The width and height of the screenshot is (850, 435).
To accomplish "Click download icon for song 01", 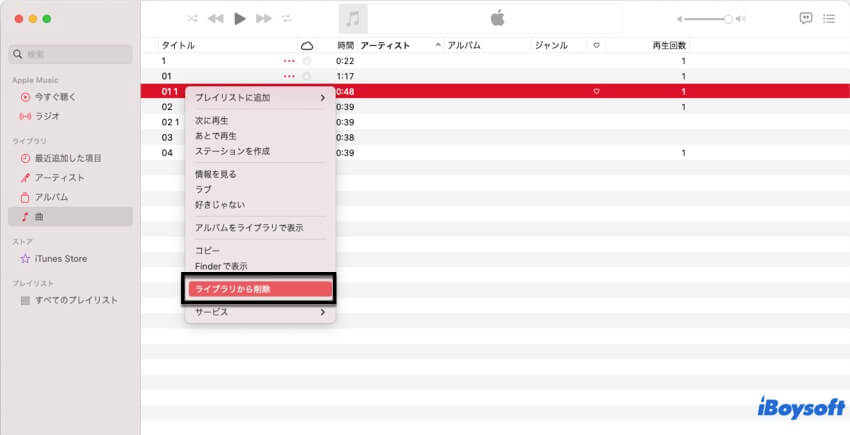I will click(307, 76).
